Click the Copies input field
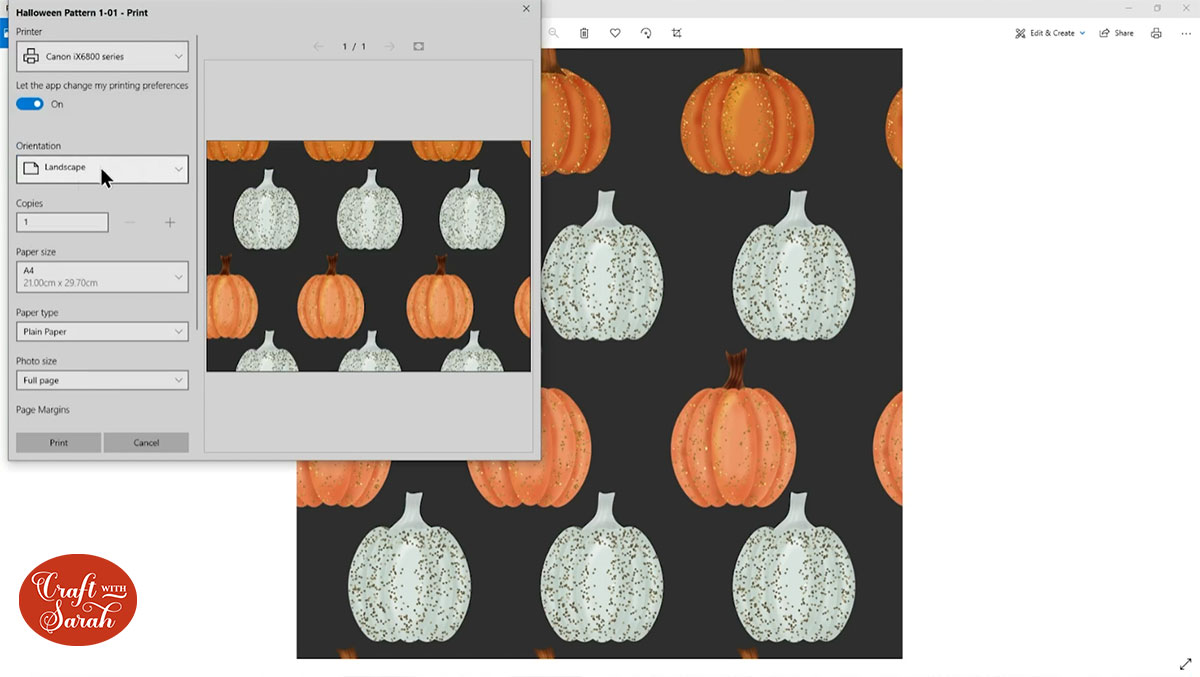The height and width of the screenshot is (677, 1200). click(62, 222)
